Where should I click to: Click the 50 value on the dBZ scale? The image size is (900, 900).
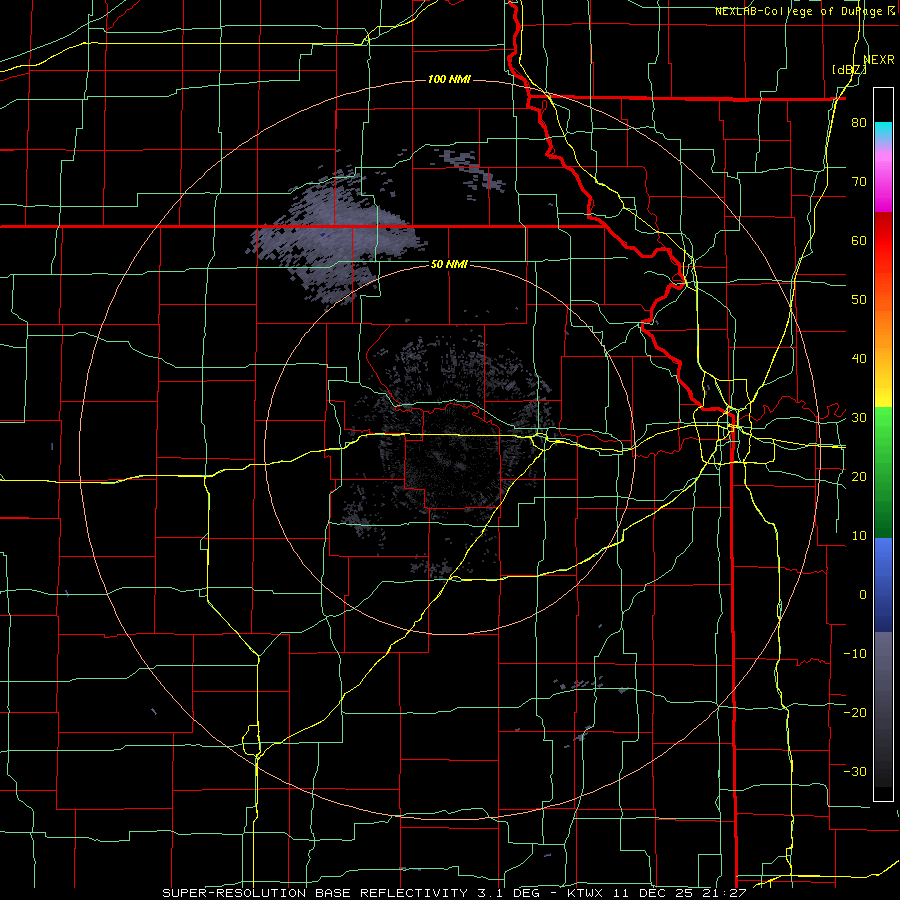859,300
